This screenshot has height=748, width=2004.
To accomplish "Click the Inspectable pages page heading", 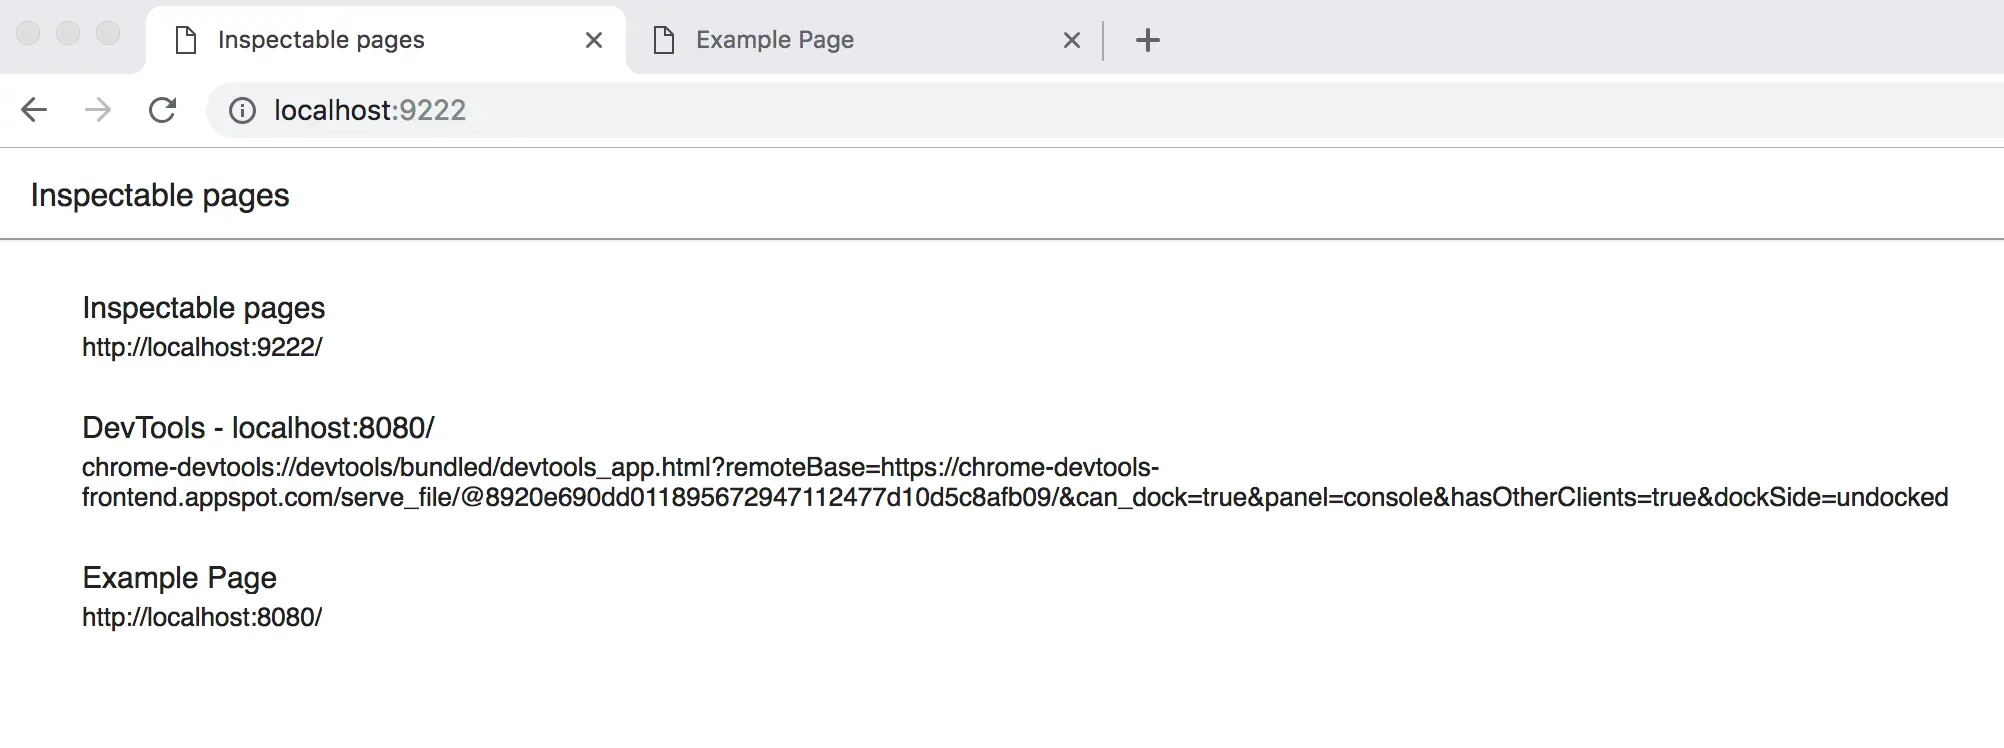I will tap(159, 194).
